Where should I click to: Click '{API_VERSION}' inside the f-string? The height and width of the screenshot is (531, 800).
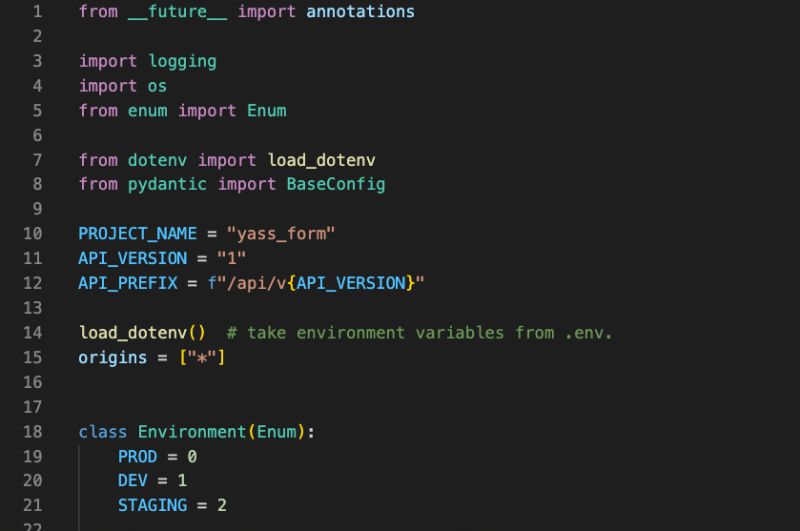point(351,283)
